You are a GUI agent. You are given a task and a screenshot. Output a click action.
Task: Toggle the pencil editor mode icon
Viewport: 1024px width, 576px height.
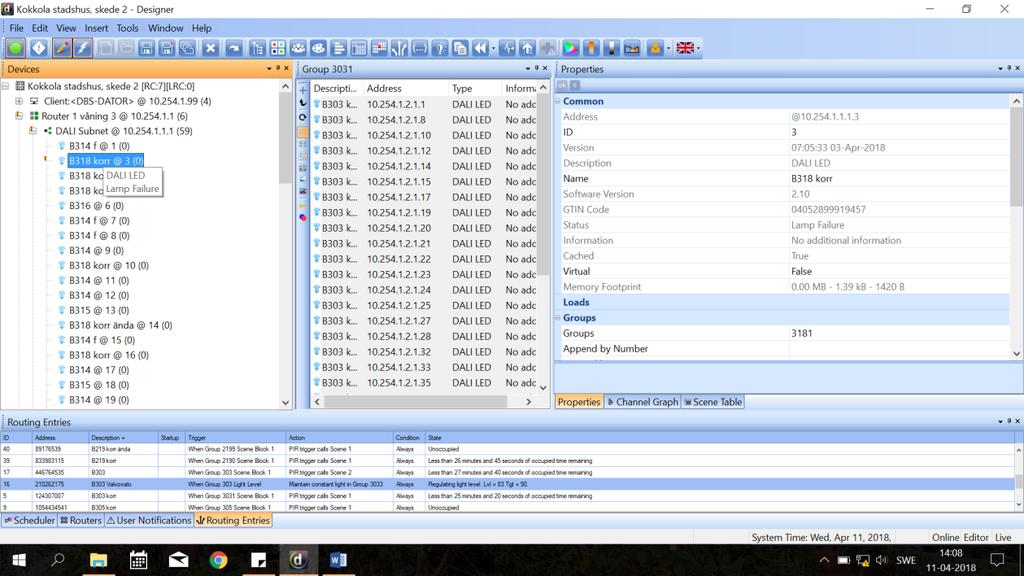62,48
